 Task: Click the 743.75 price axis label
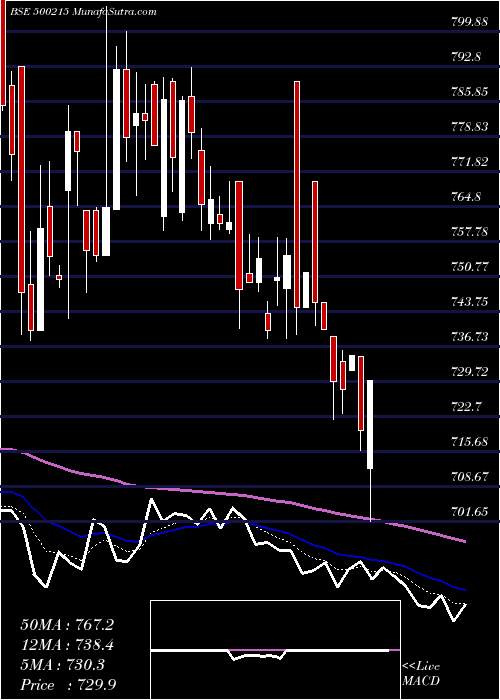(x=469, y=302)
